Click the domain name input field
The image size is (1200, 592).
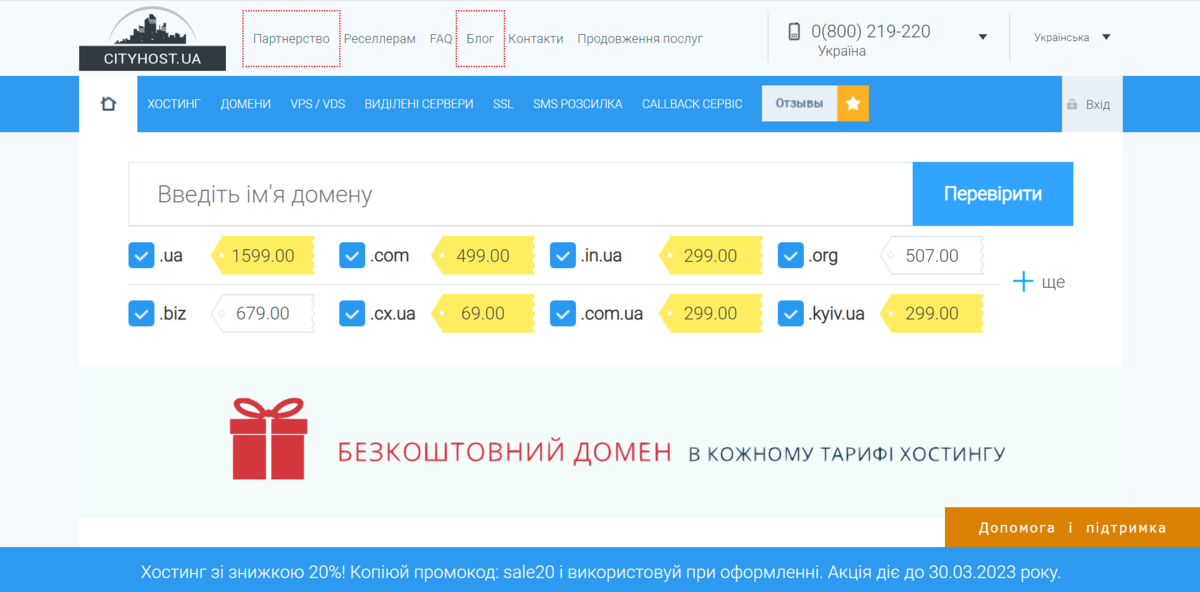[x=520, y=194]
